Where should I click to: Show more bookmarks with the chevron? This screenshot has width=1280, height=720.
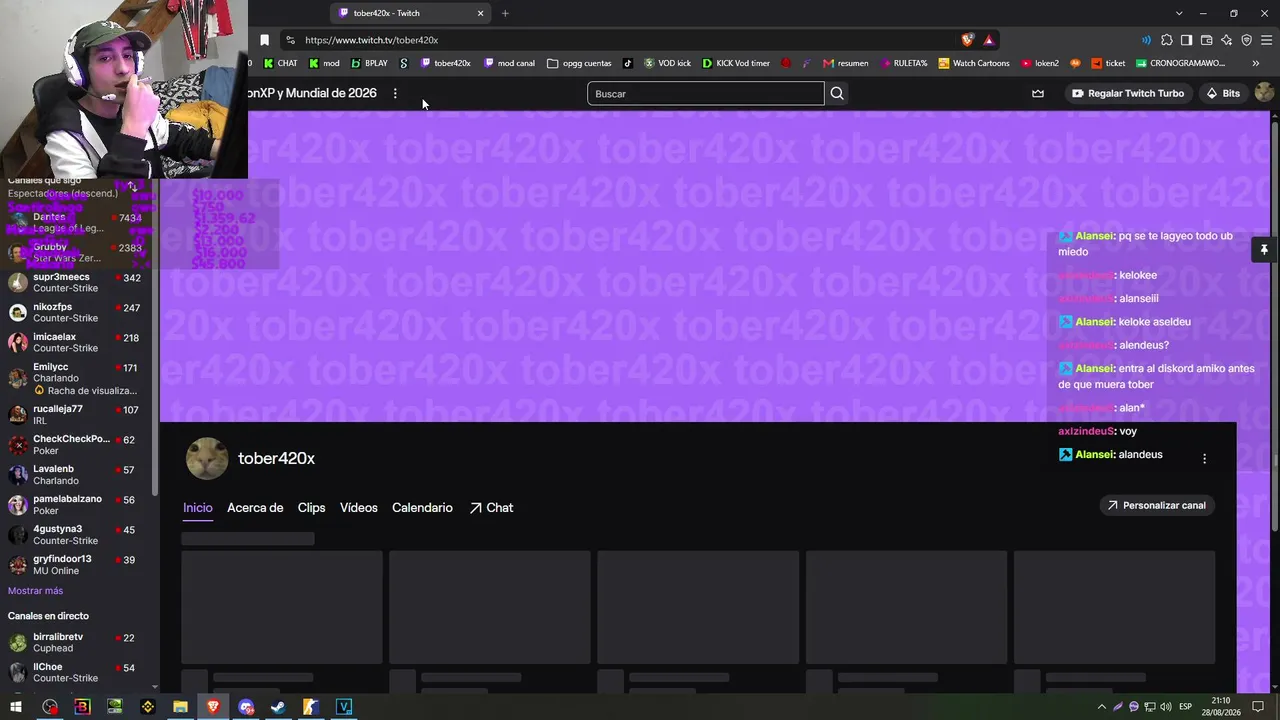1255,63
